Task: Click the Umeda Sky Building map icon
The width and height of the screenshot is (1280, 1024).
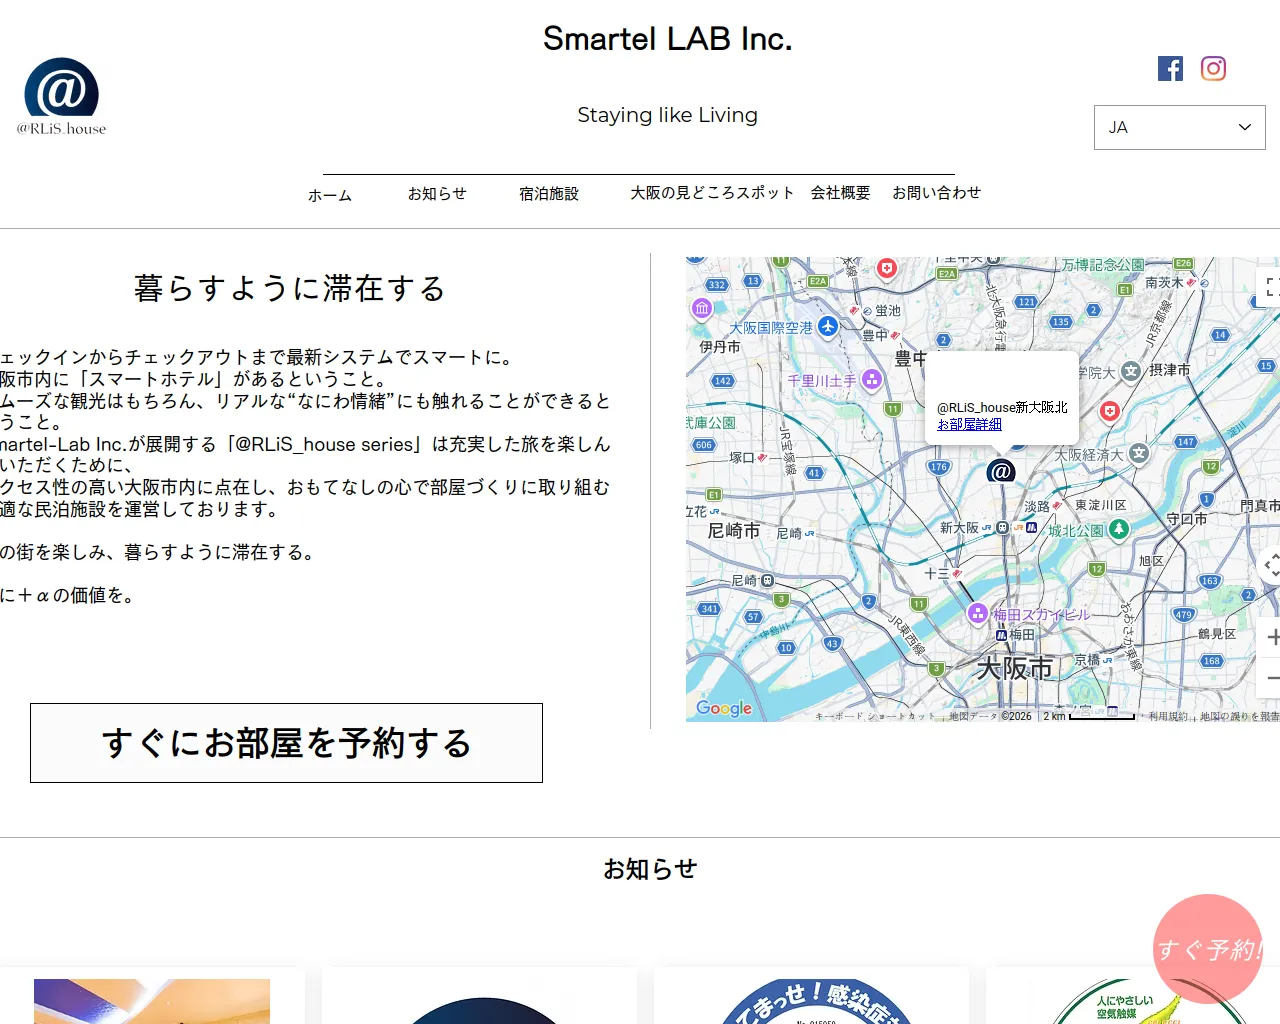Action: (x=978, y=614)
